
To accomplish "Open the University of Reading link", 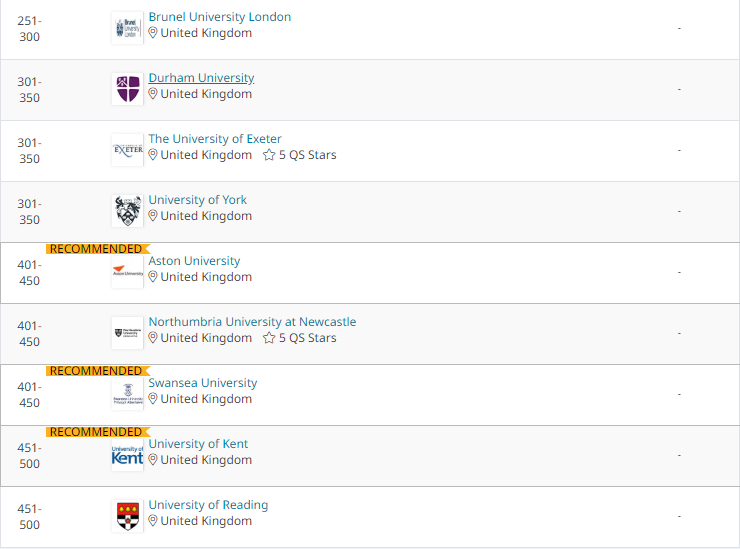I will (x=208, y=505).
